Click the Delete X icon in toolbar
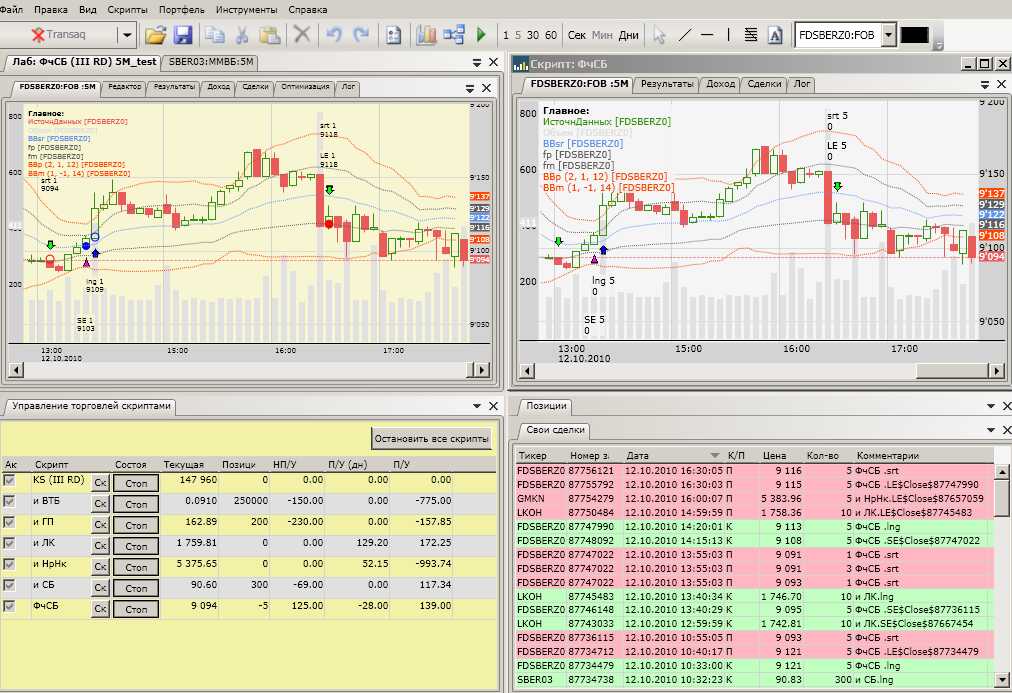This screenshot has height=693, width=1012. click(x=301, y=35)
